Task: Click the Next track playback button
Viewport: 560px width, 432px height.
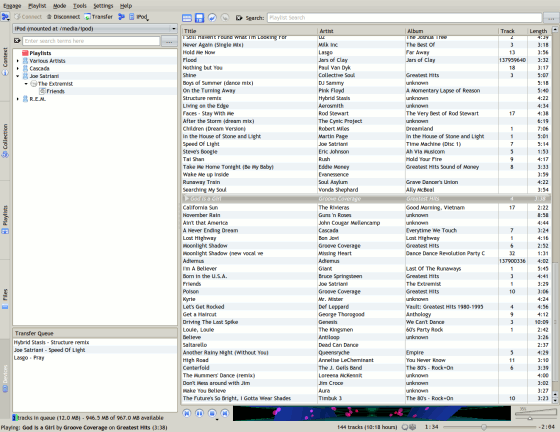Action: tap(225, 413)
